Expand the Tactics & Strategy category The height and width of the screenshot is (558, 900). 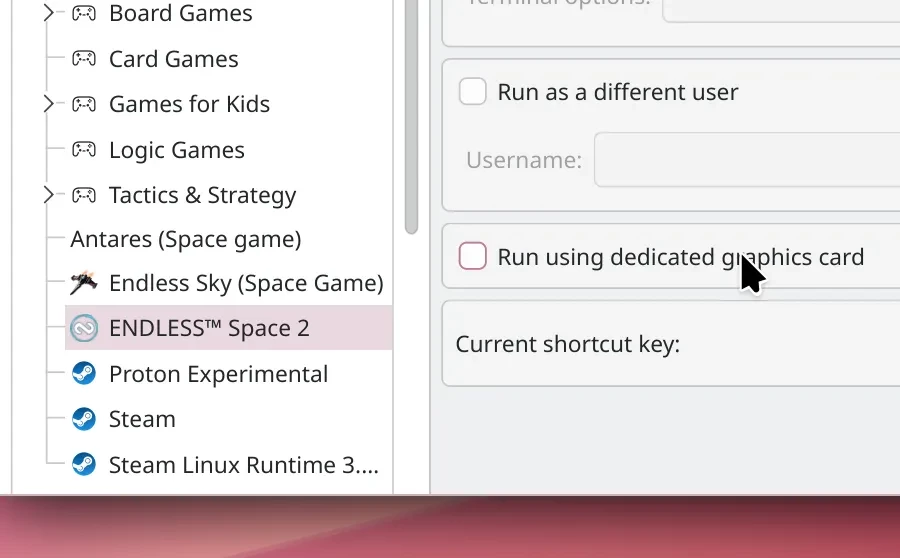(48, 195)
